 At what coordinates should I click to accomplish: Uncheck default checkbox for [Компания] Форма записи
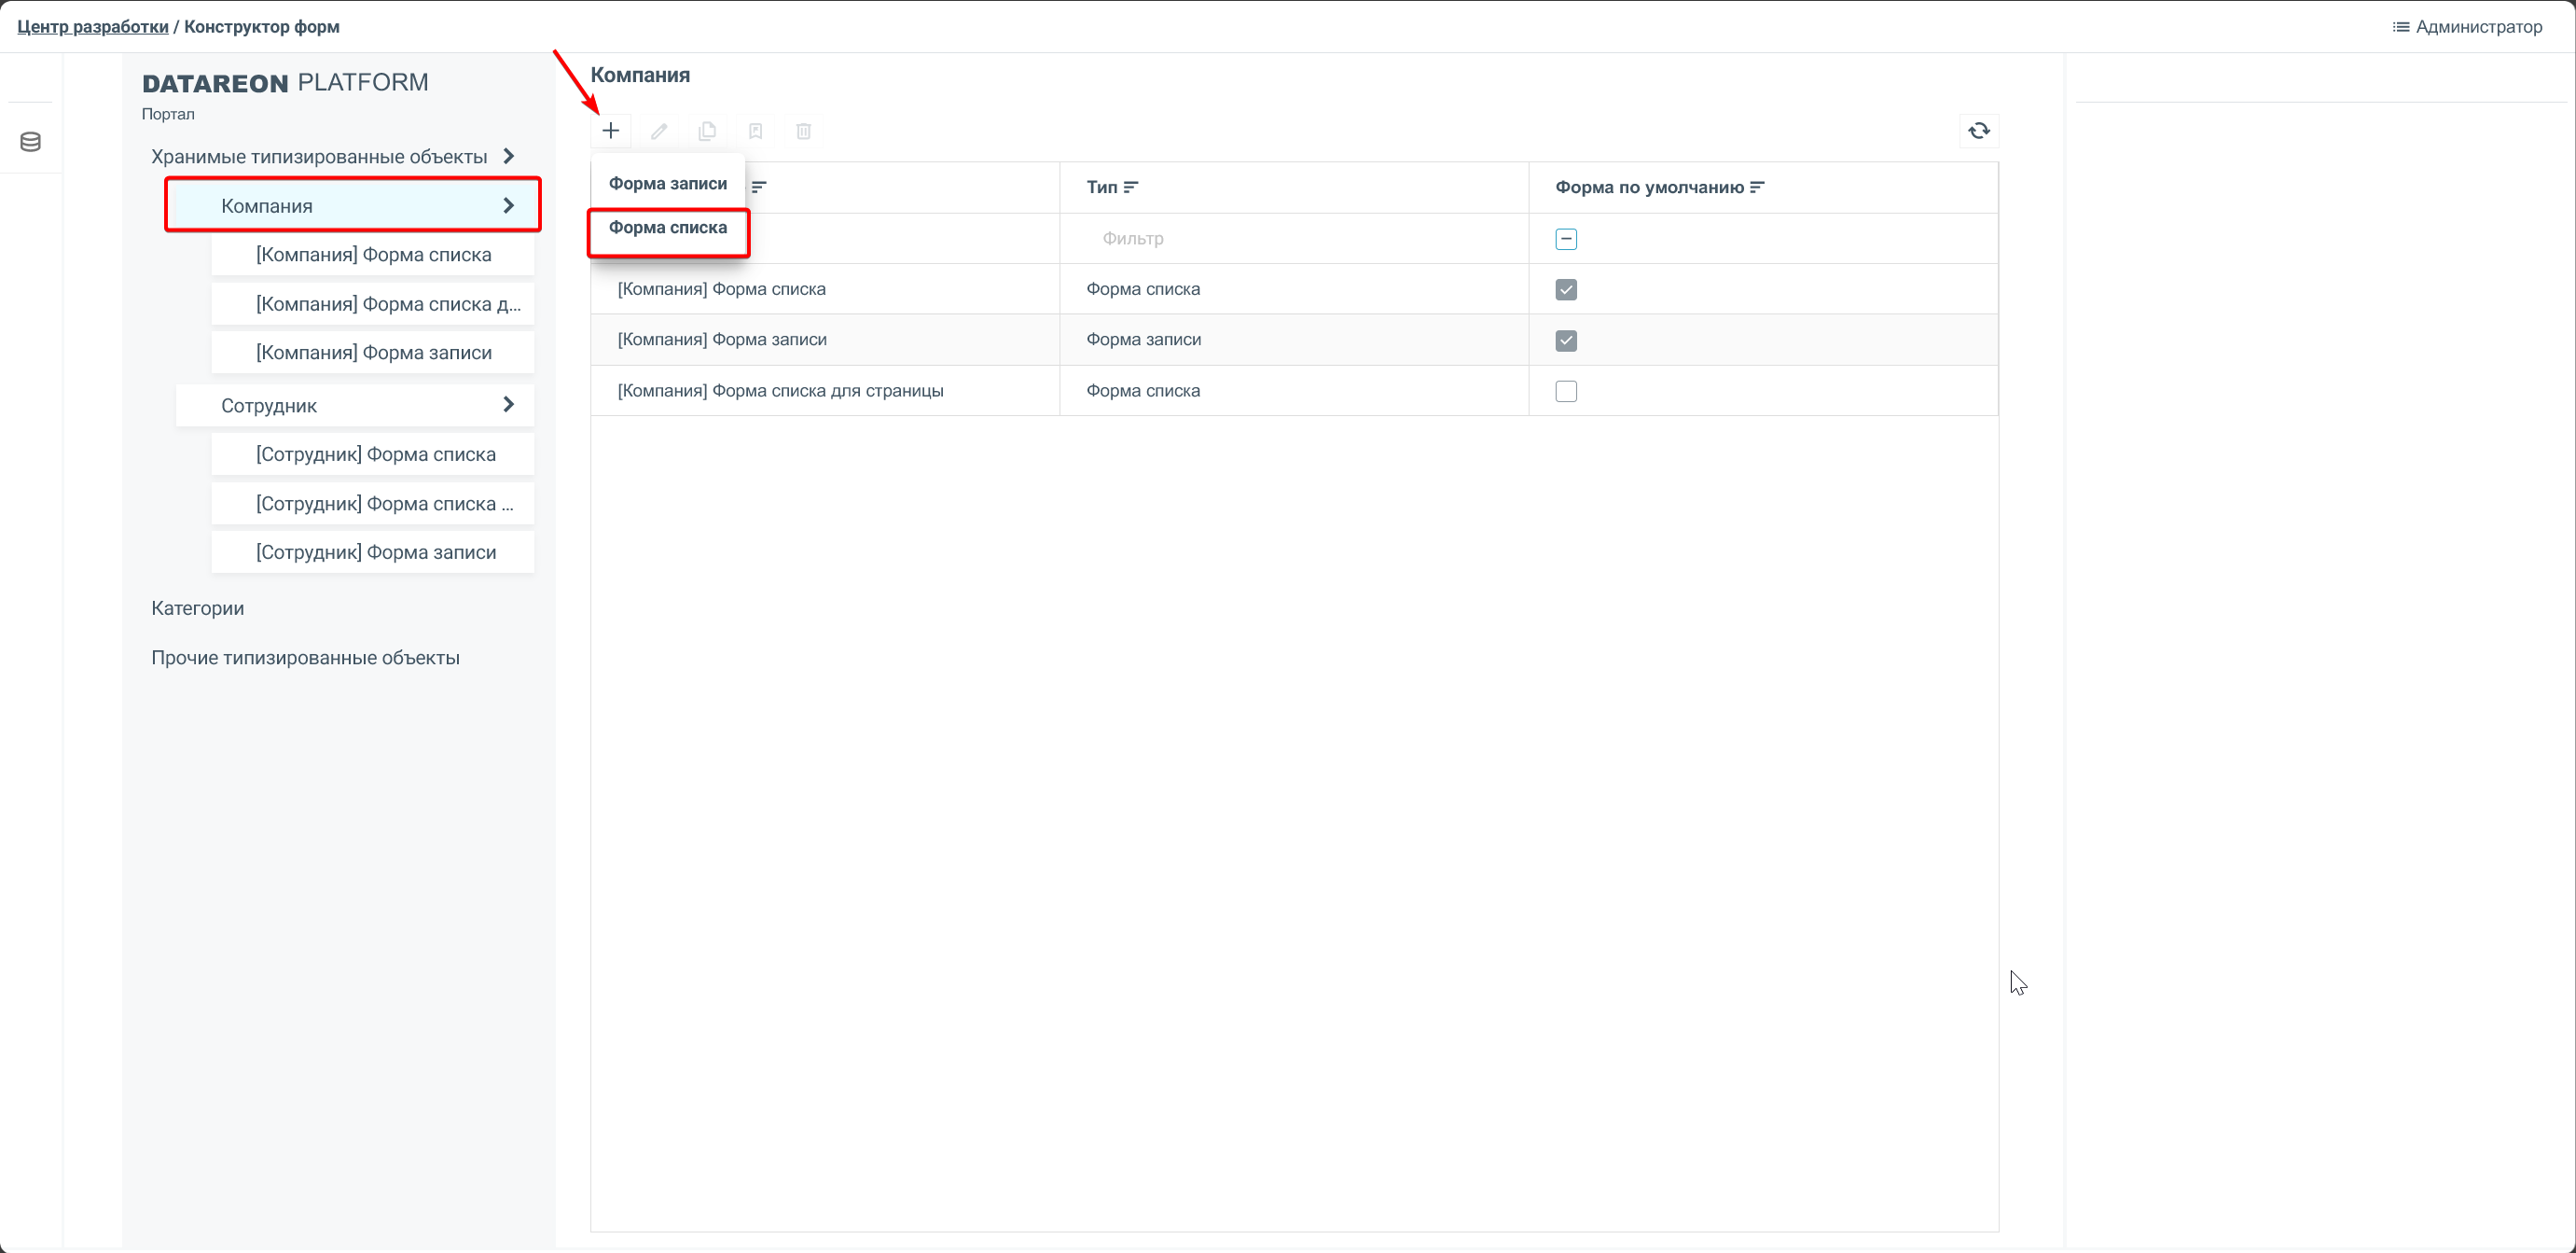click(x=1565, y=341)
